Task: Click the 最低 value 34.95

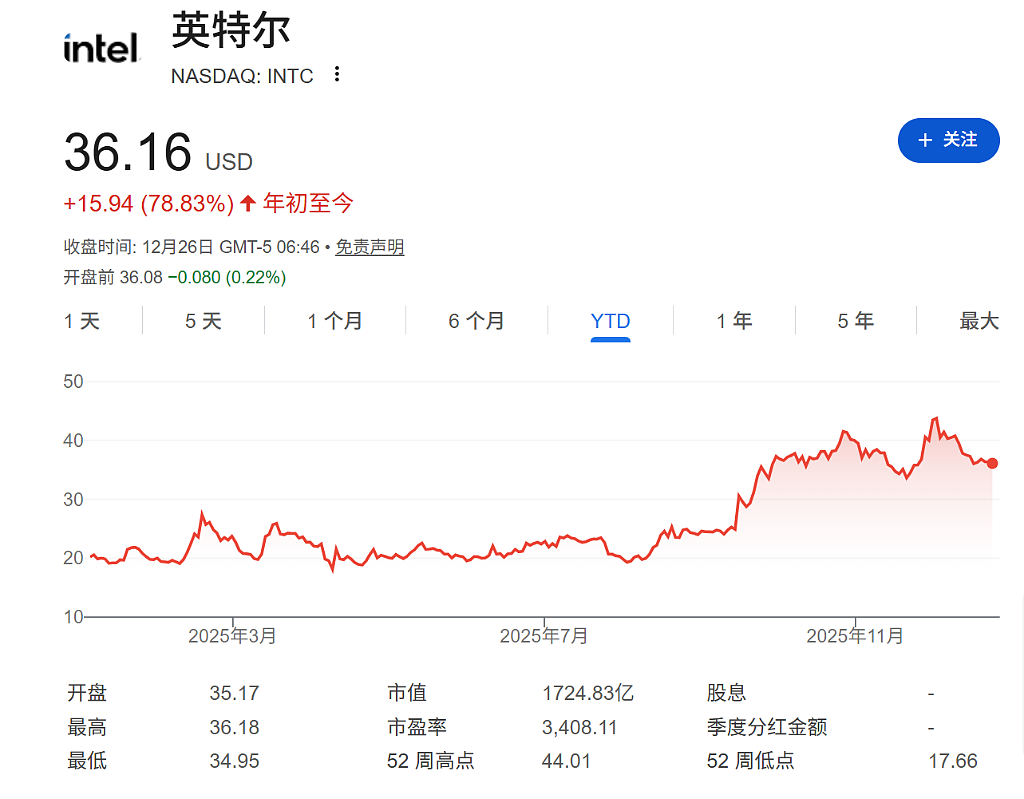Action: [x=234, y=760]
